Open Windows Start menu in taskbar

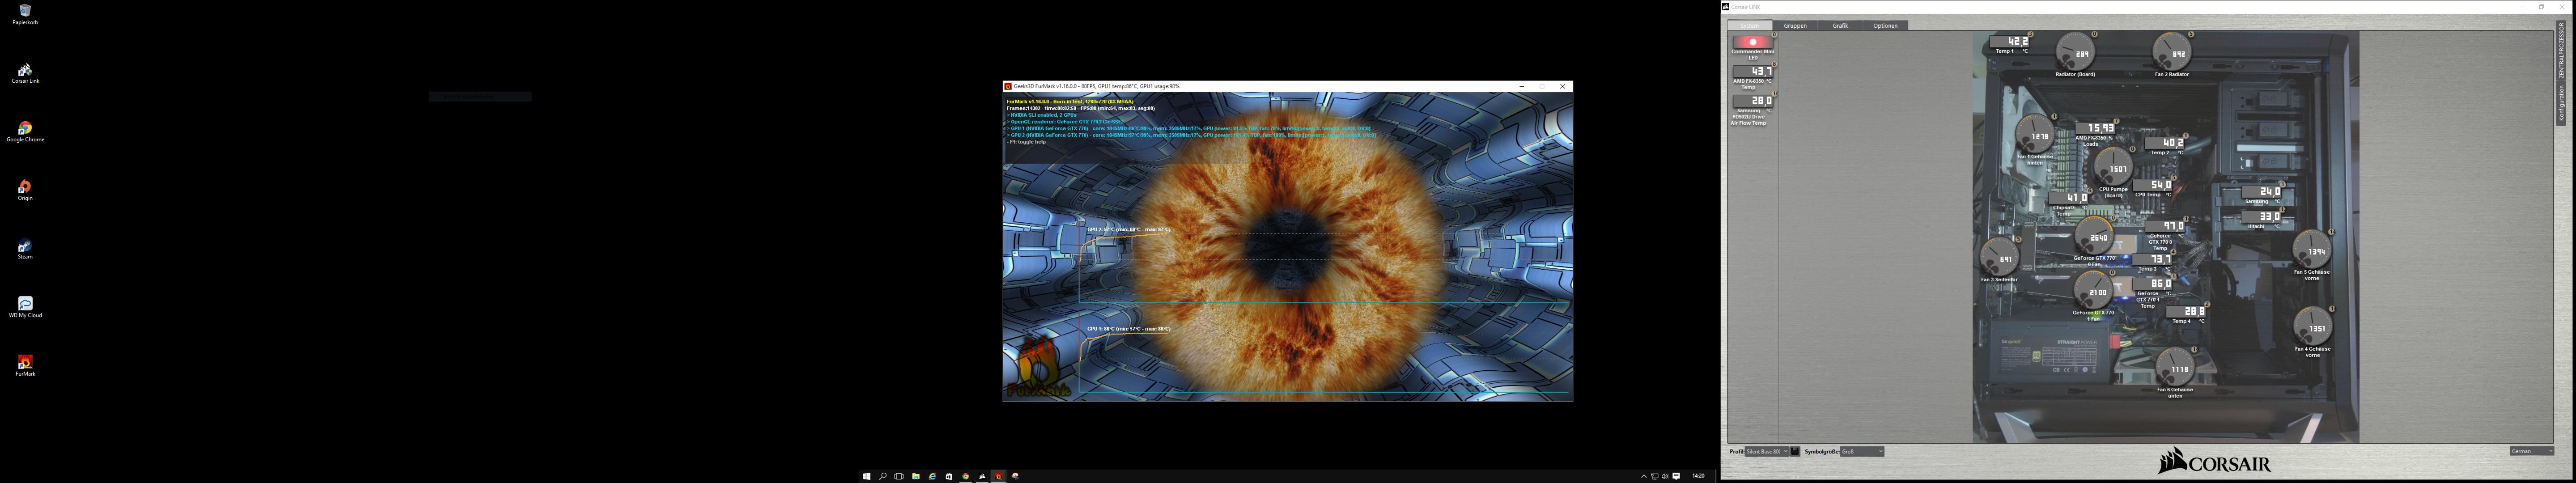[866, 476]
